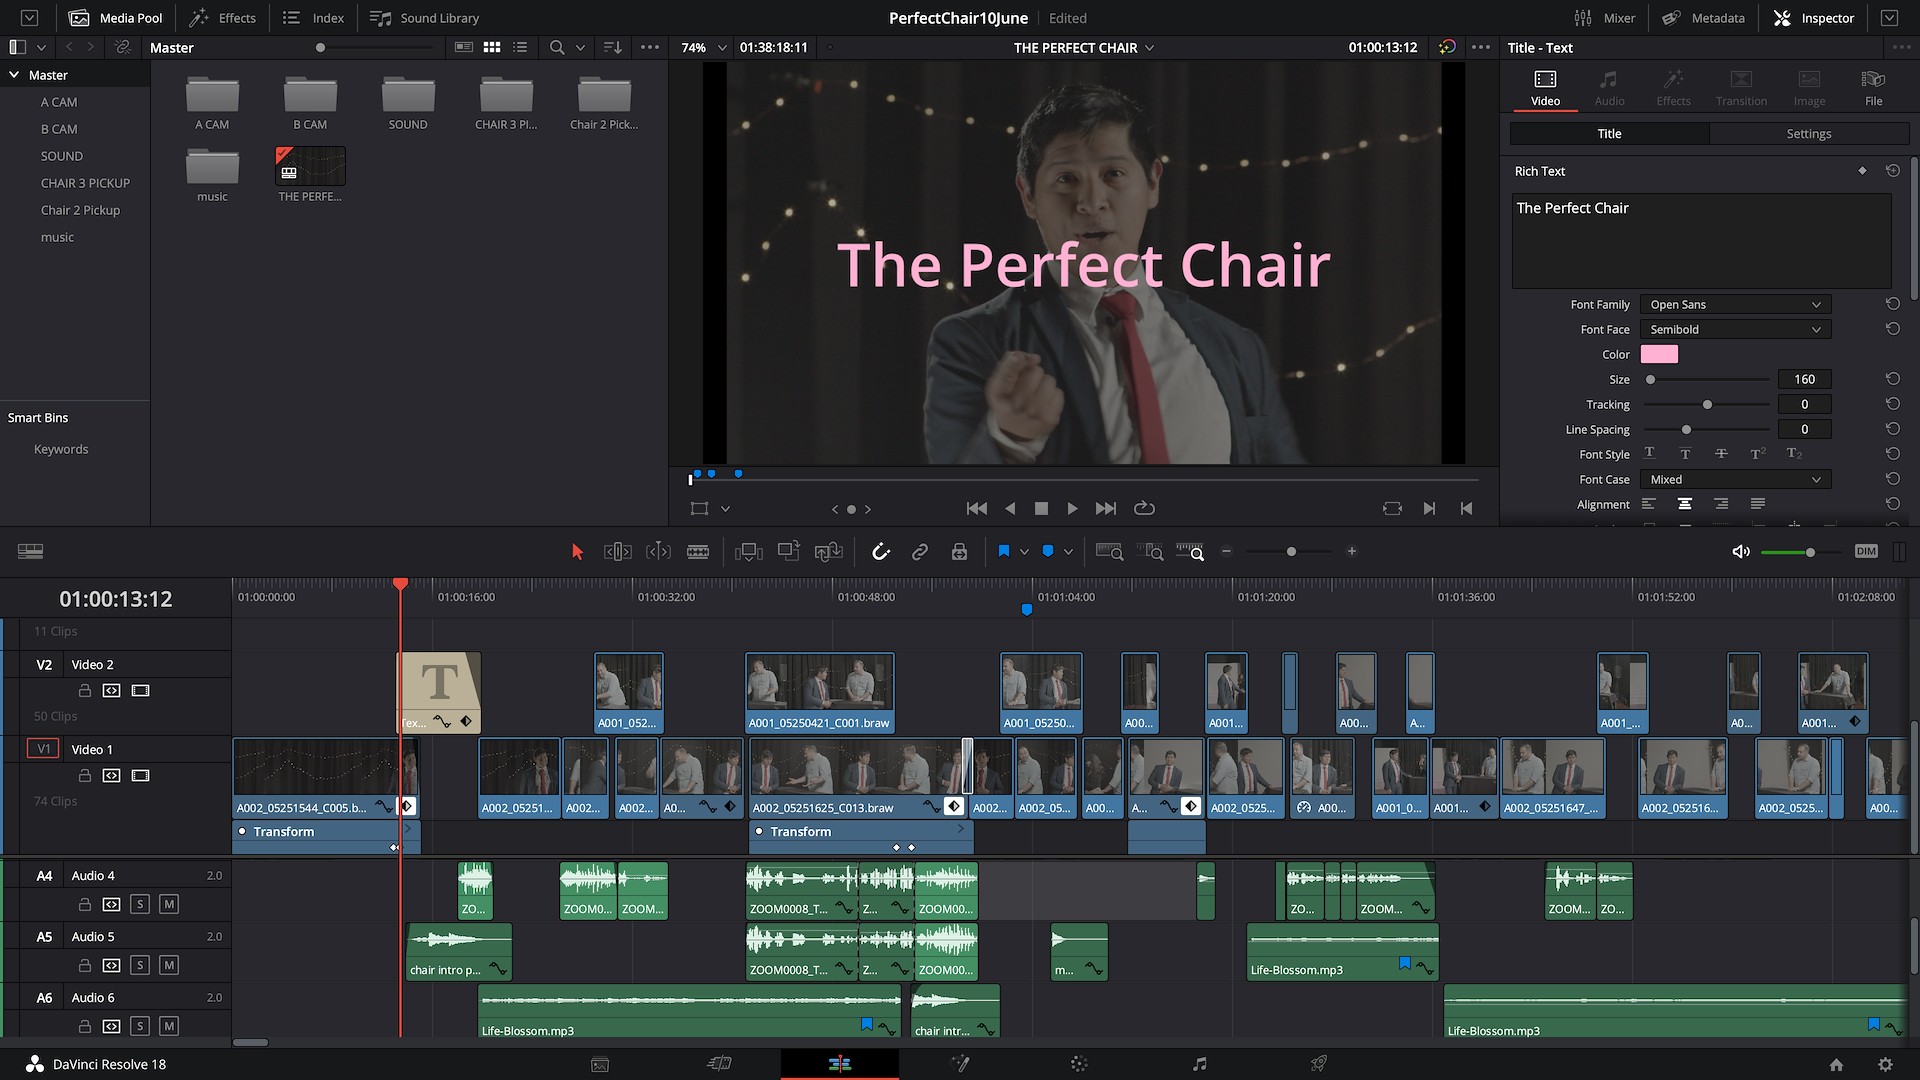
Task: Go to Project Manager home icon
Action: (x=1836, y=1064)
